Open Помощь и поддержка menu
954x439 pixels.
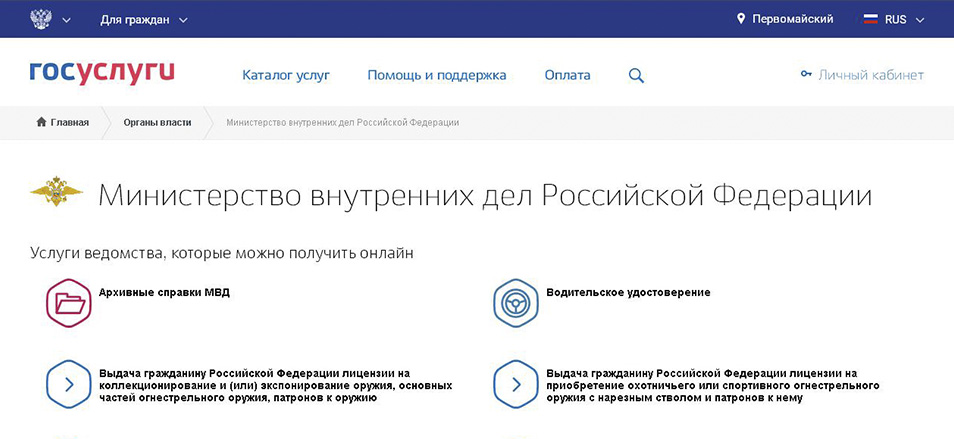[x=437, y=75]
